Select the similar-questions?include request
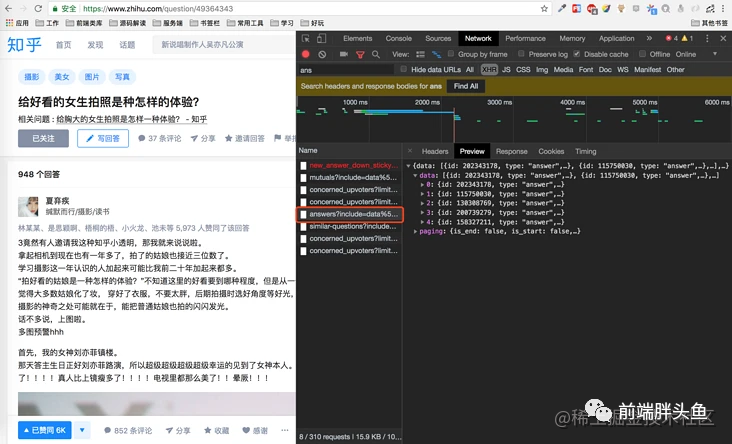The image size is (732, 444). 350,226
